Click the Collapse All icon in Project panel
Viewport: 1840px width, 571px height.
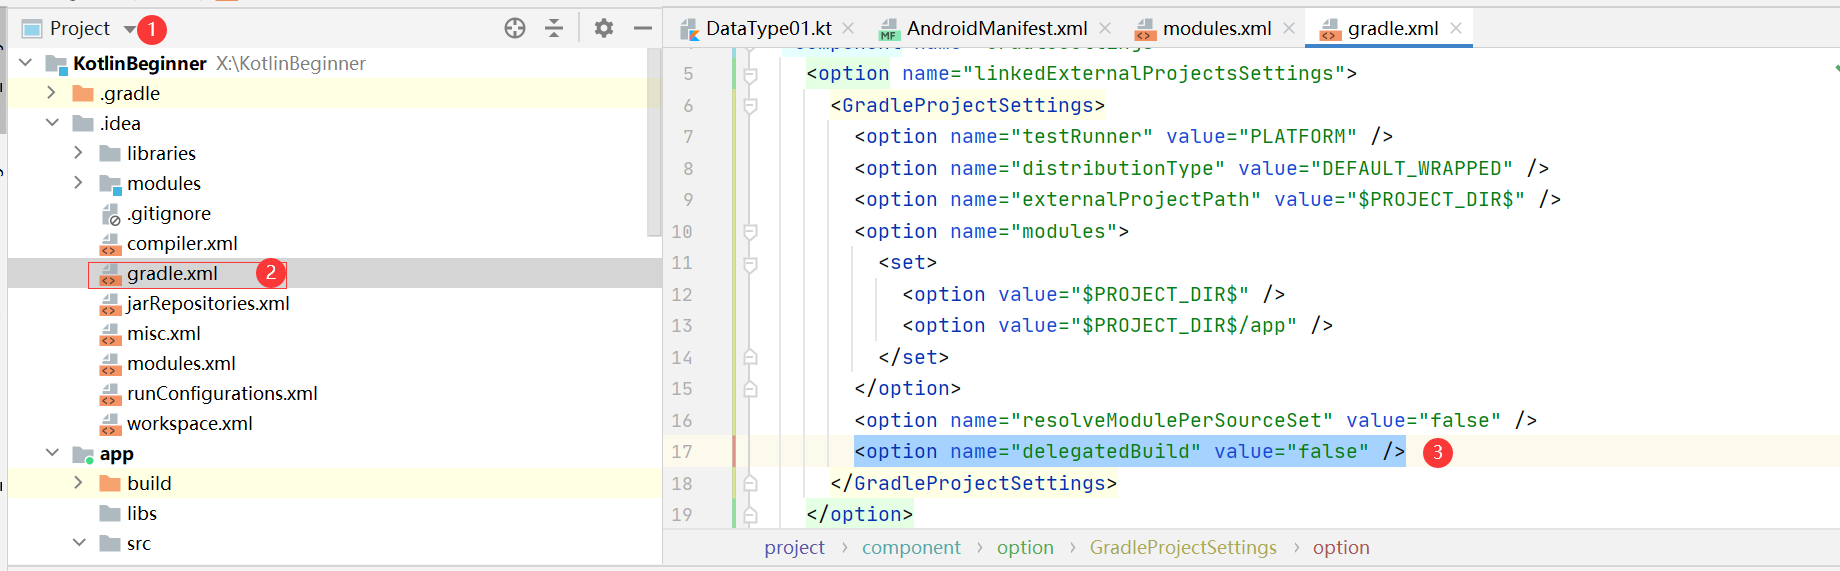(554, 29)
